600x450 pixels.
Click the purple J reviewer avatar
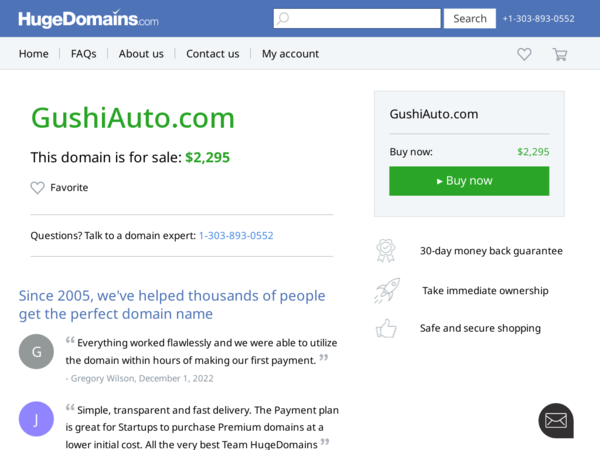(x=36, y=419)
